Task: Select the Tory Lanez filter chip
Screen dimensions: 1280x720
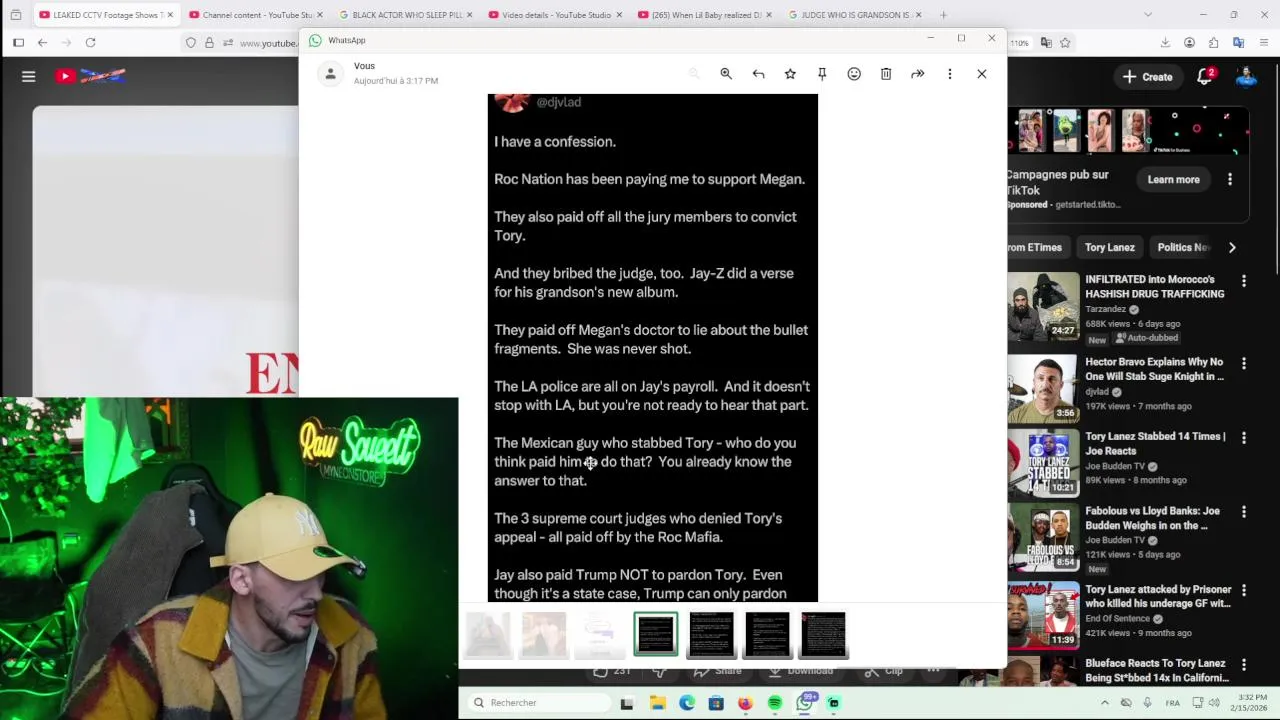Action: [1110, 247]
